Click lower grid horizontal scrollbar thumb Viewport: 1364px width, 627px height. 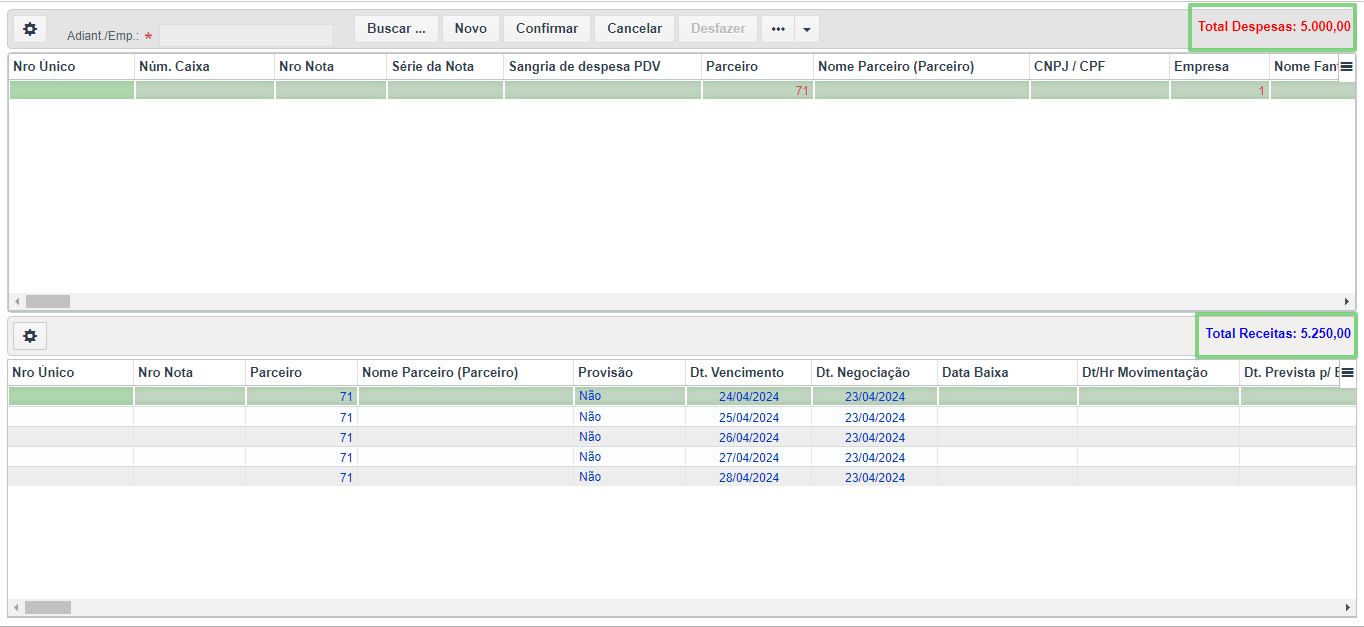point(48,607)
